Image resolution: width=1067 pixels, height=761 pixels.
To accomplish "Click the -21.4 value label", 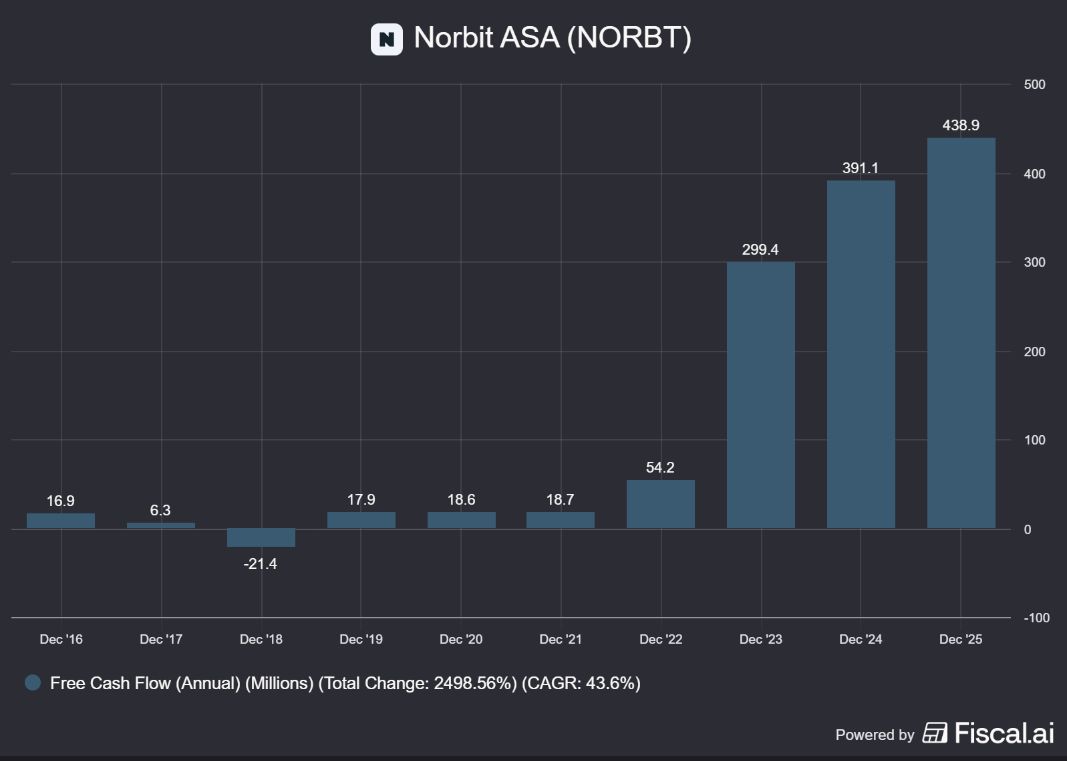I will (x=260, y=564).
